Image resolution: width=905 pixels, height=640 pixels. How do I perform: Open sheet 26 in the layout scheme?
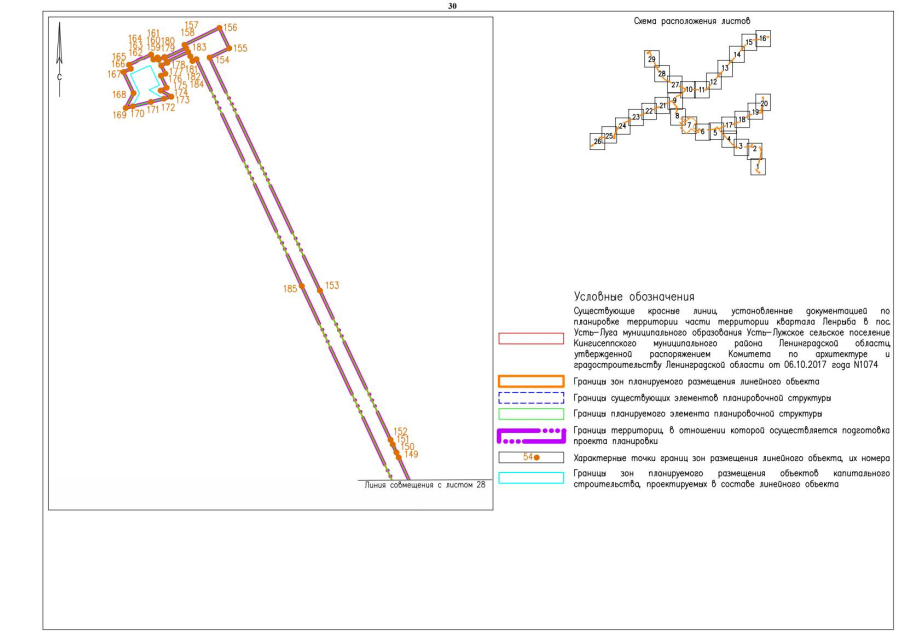click(598, 142)
